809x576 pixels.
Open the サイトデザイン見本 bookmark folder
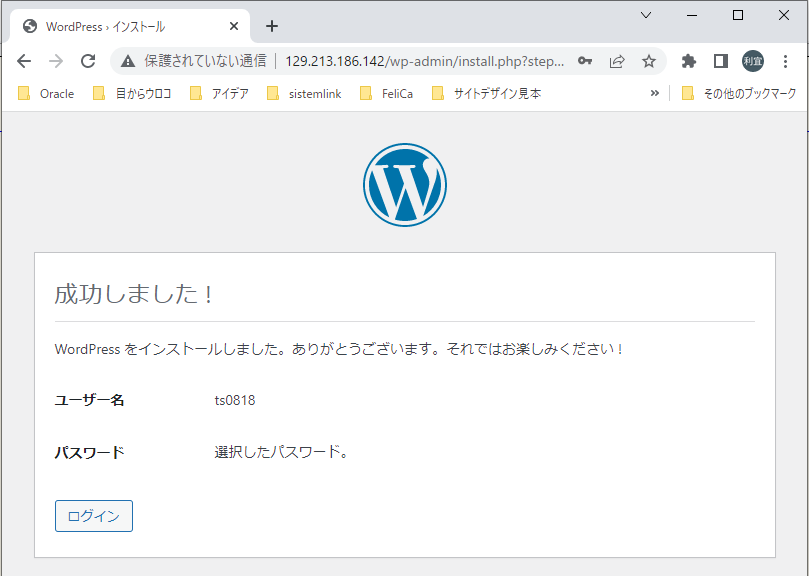click(x=487, y=93)
